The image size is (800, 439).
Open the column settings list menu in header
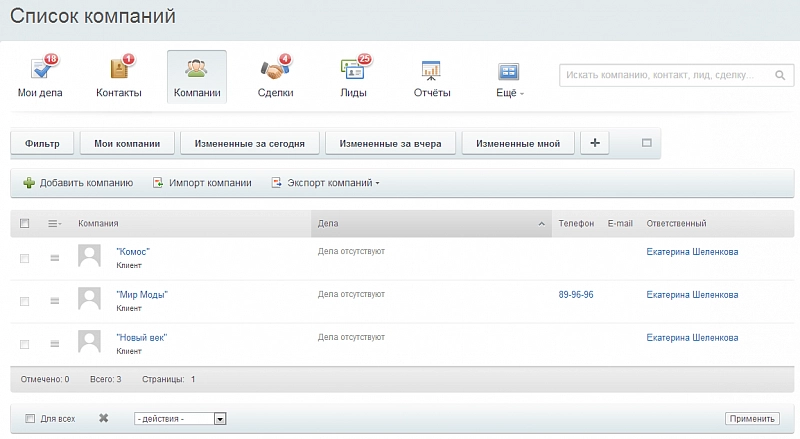click(54, 224)
